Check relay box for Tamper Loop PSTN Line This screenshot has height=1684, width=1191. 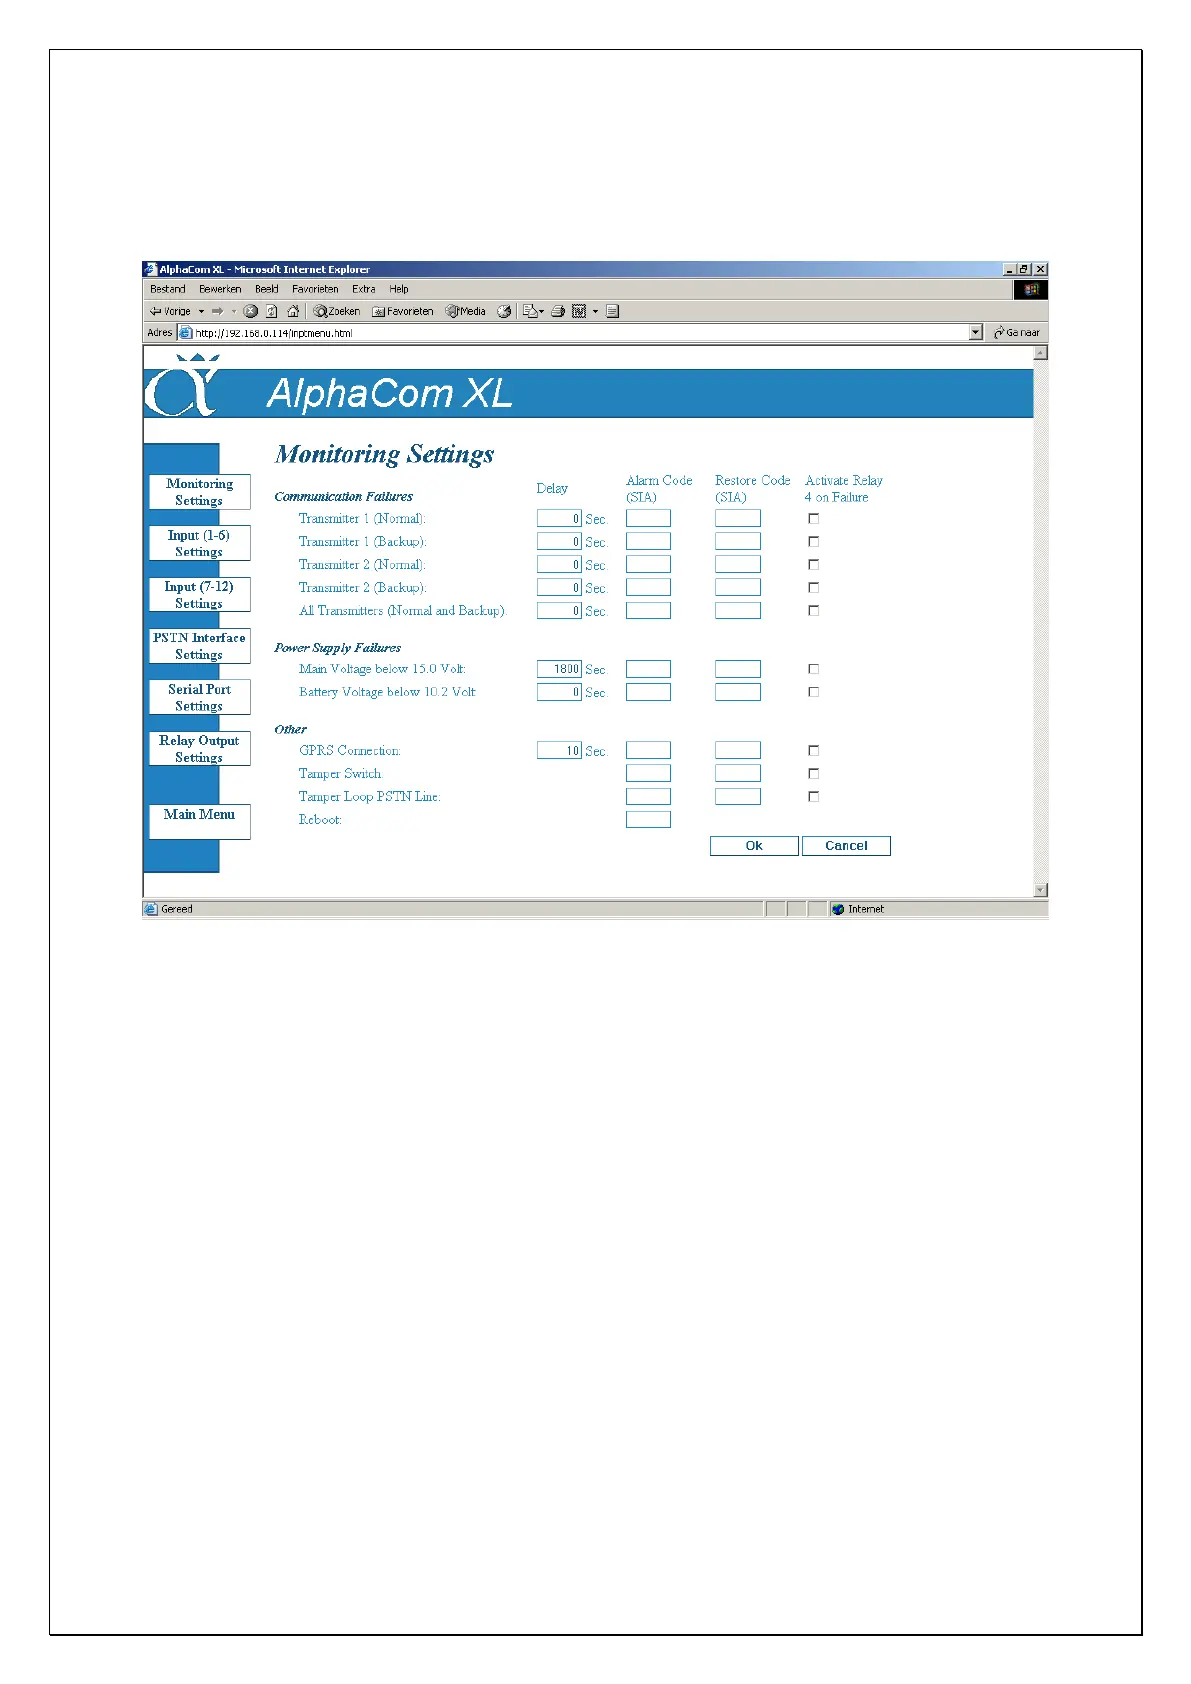click(x=814, y=797)
